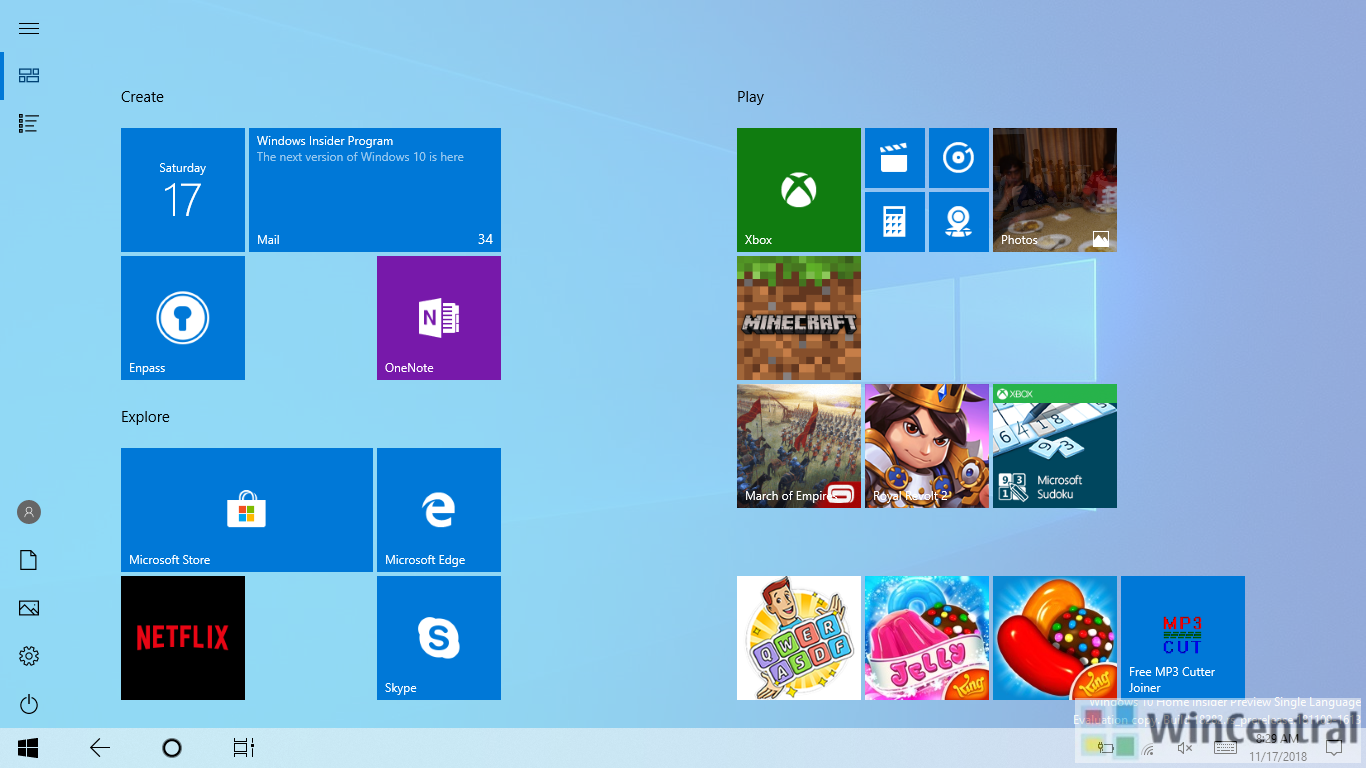Image resolution: width=1366 pixels, height=768 pixels.
Task: Open the user account icon
Action: 29,512
